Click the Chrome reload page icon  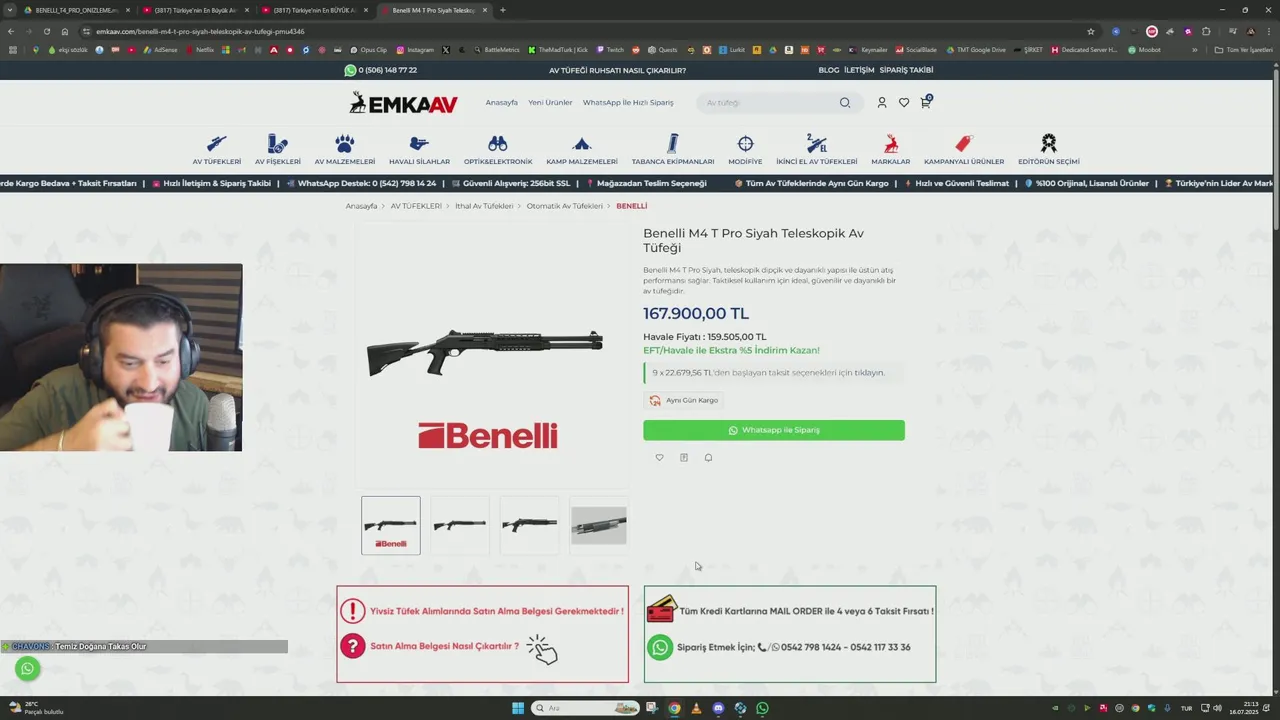46,31
